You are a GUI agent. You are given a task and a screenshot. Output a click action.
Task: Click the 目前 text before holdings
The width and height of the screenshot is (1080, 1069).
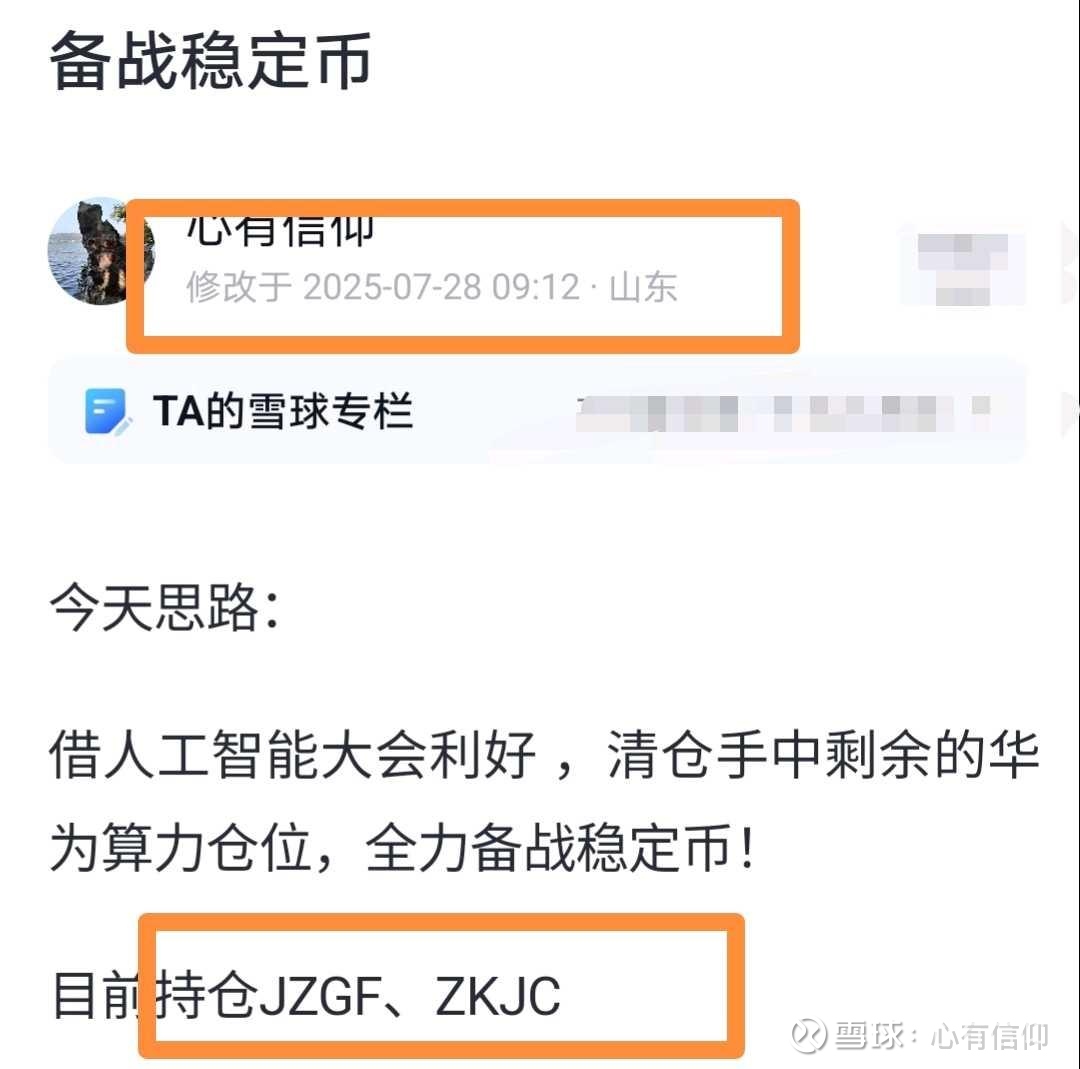102,997
